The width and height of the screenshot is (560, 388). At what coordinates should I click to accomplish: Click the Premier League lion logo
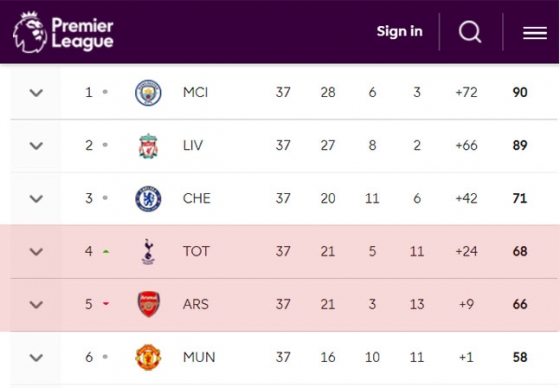click(30, 32)
